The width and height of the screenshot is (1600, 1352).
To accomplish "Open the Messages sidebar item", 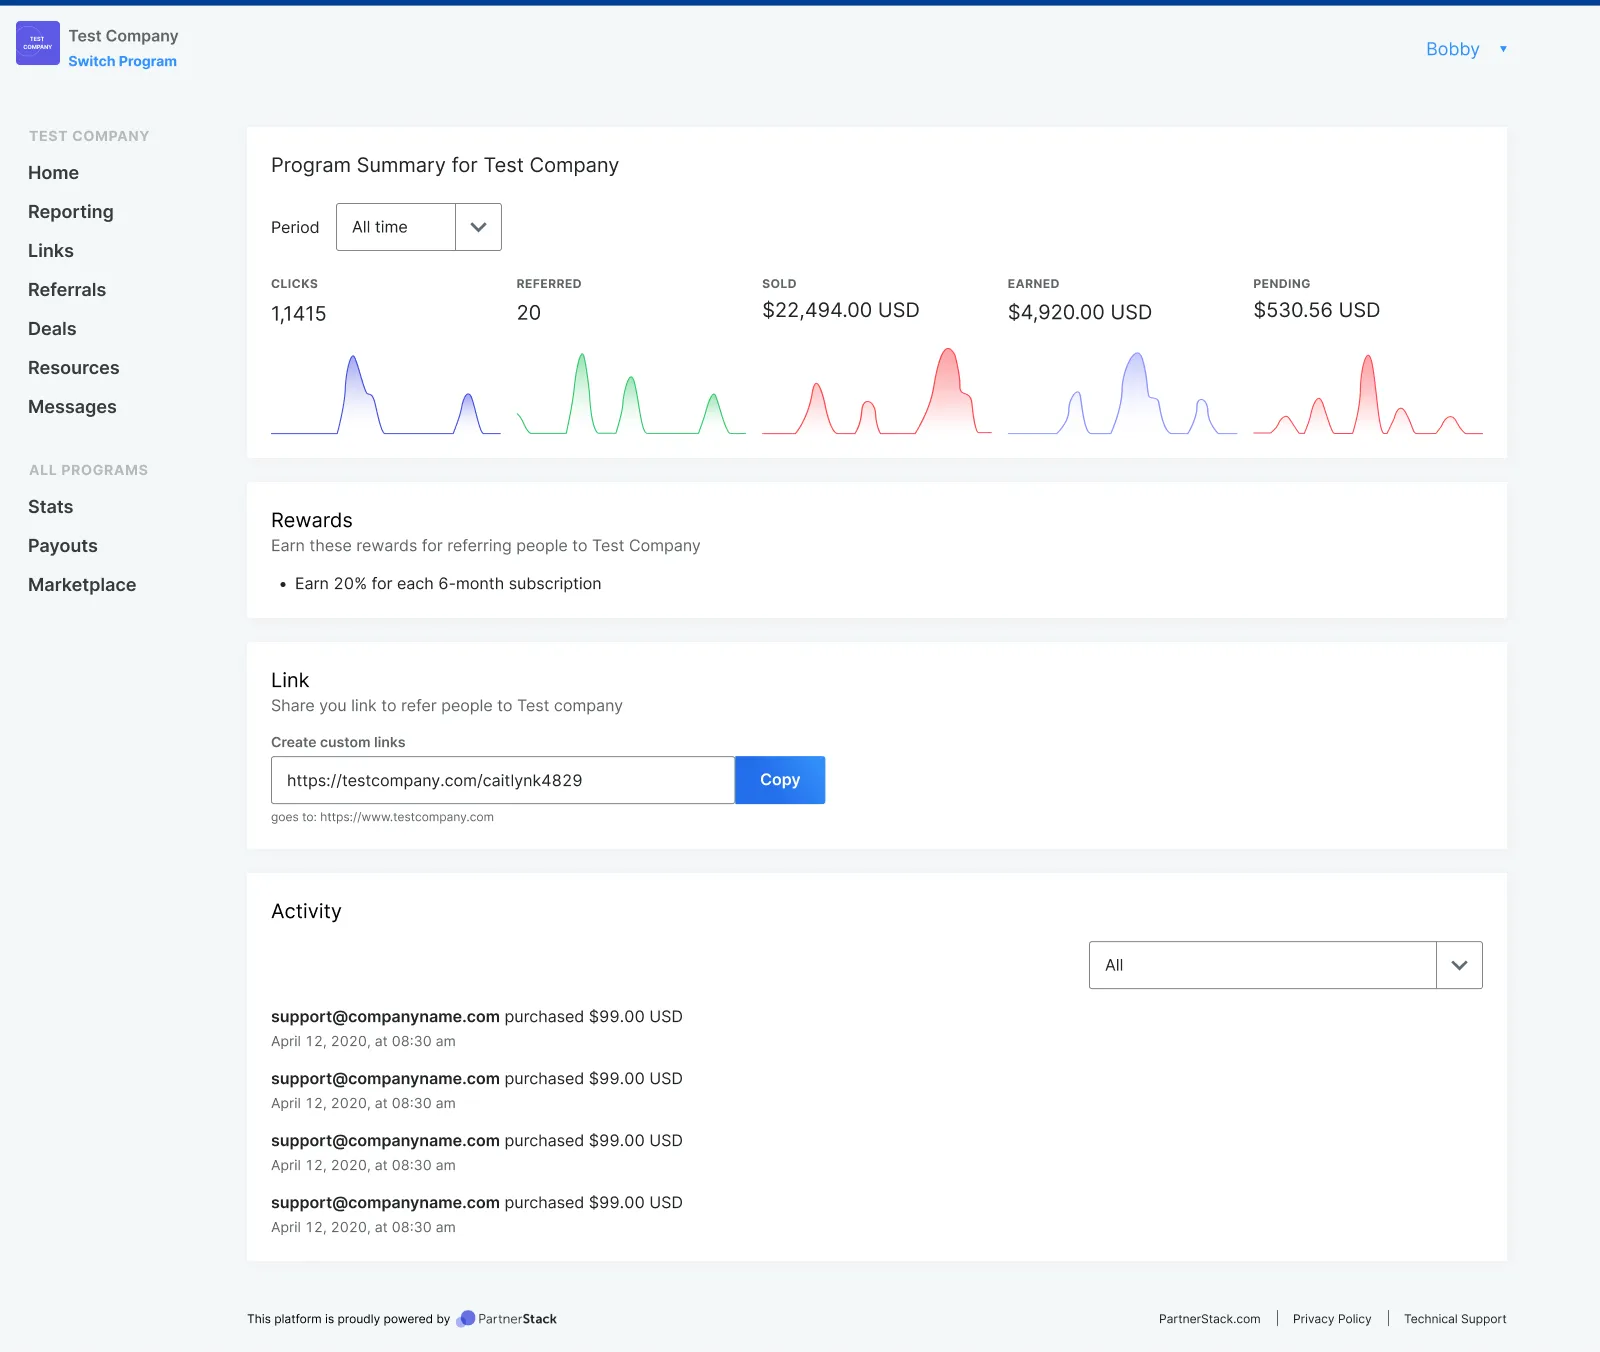I will [72, 407].
